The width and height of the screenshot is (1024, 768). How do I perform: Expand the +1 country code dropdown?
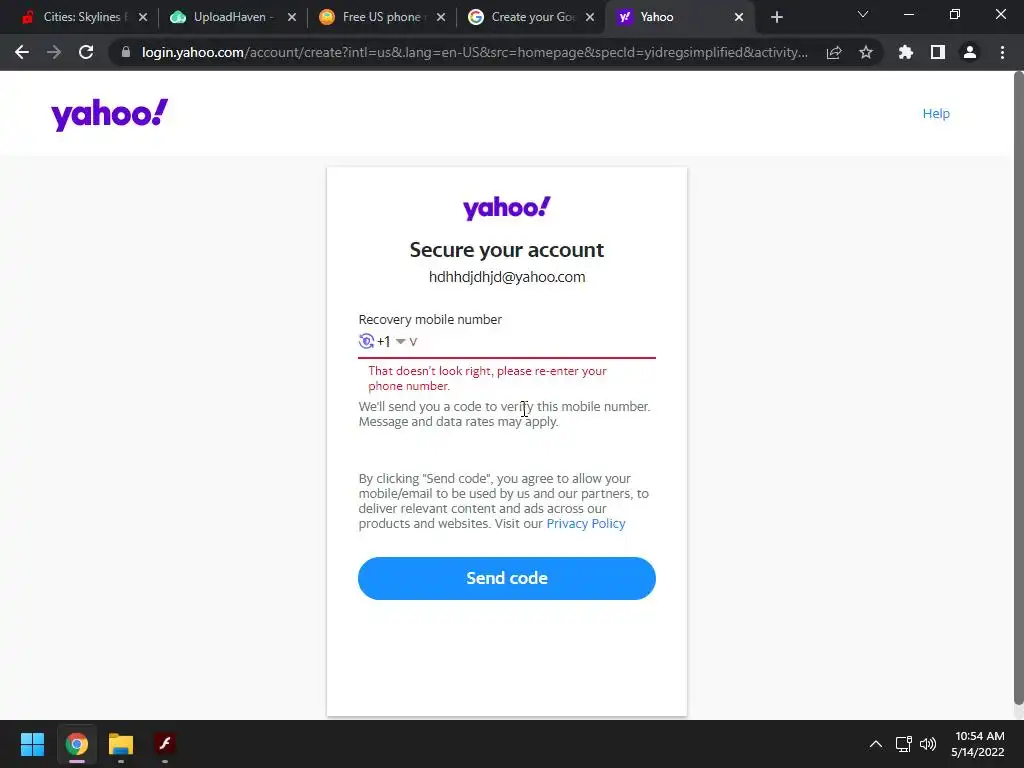pos(392,342)
